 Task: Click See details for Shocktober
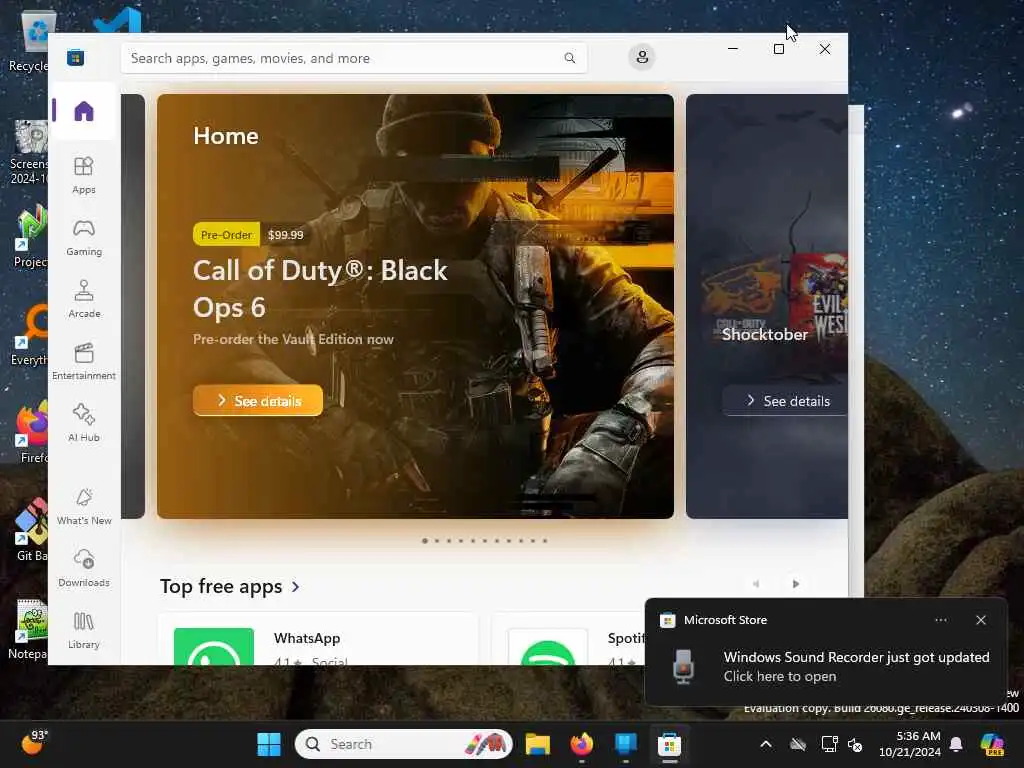coord(786,400)
